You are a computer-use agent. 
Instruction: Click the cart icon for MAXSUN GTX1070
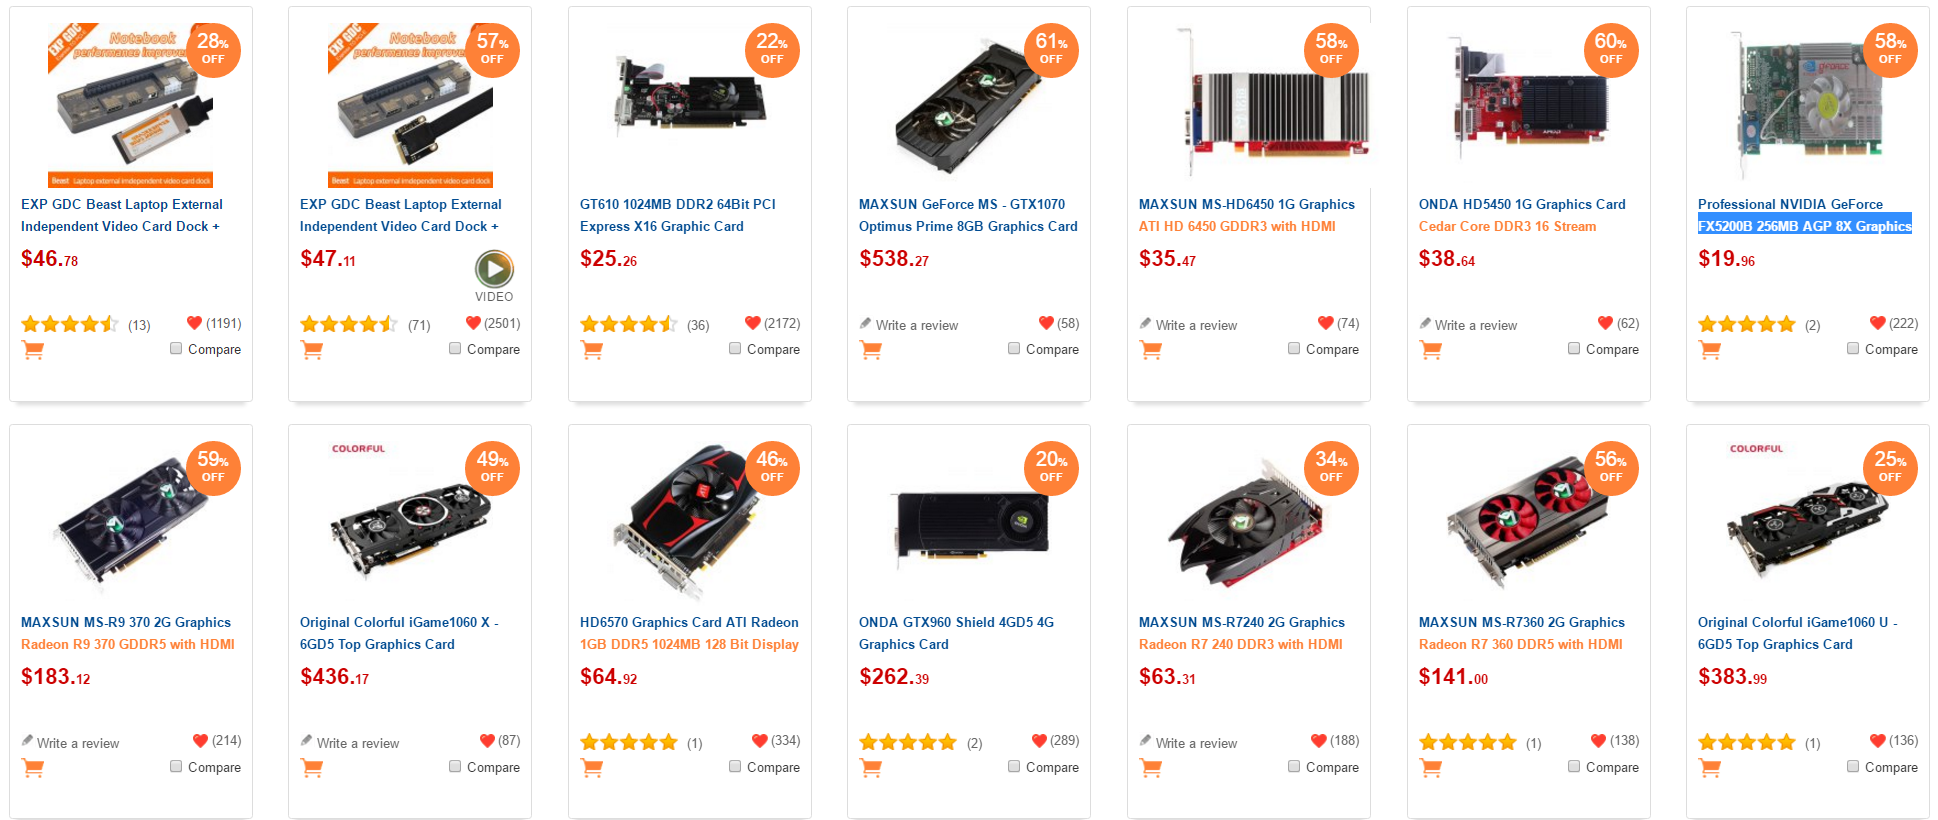(871, 350)
